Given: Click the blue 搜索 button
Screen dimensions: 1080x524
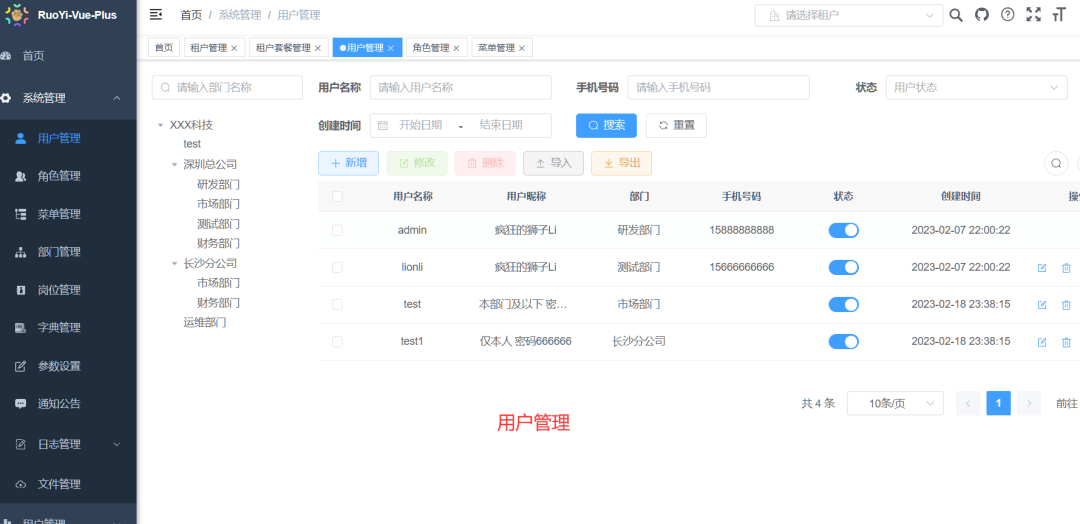Looking at the screenshot, I should [x=606, y=125].
